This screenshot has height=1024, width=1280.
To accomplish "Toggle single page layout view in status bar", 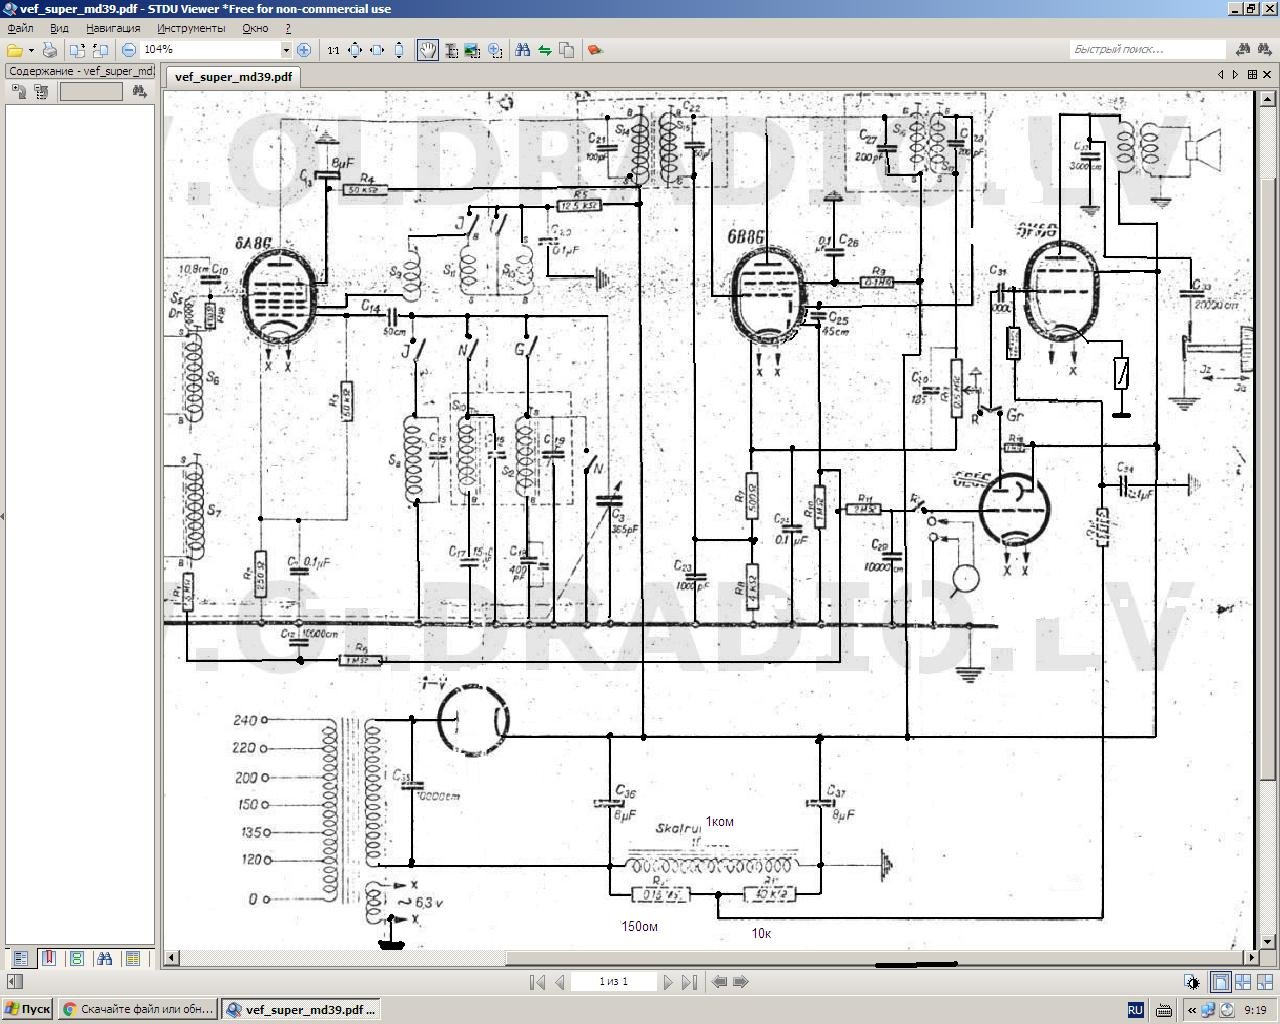I will coord(1220,982).
